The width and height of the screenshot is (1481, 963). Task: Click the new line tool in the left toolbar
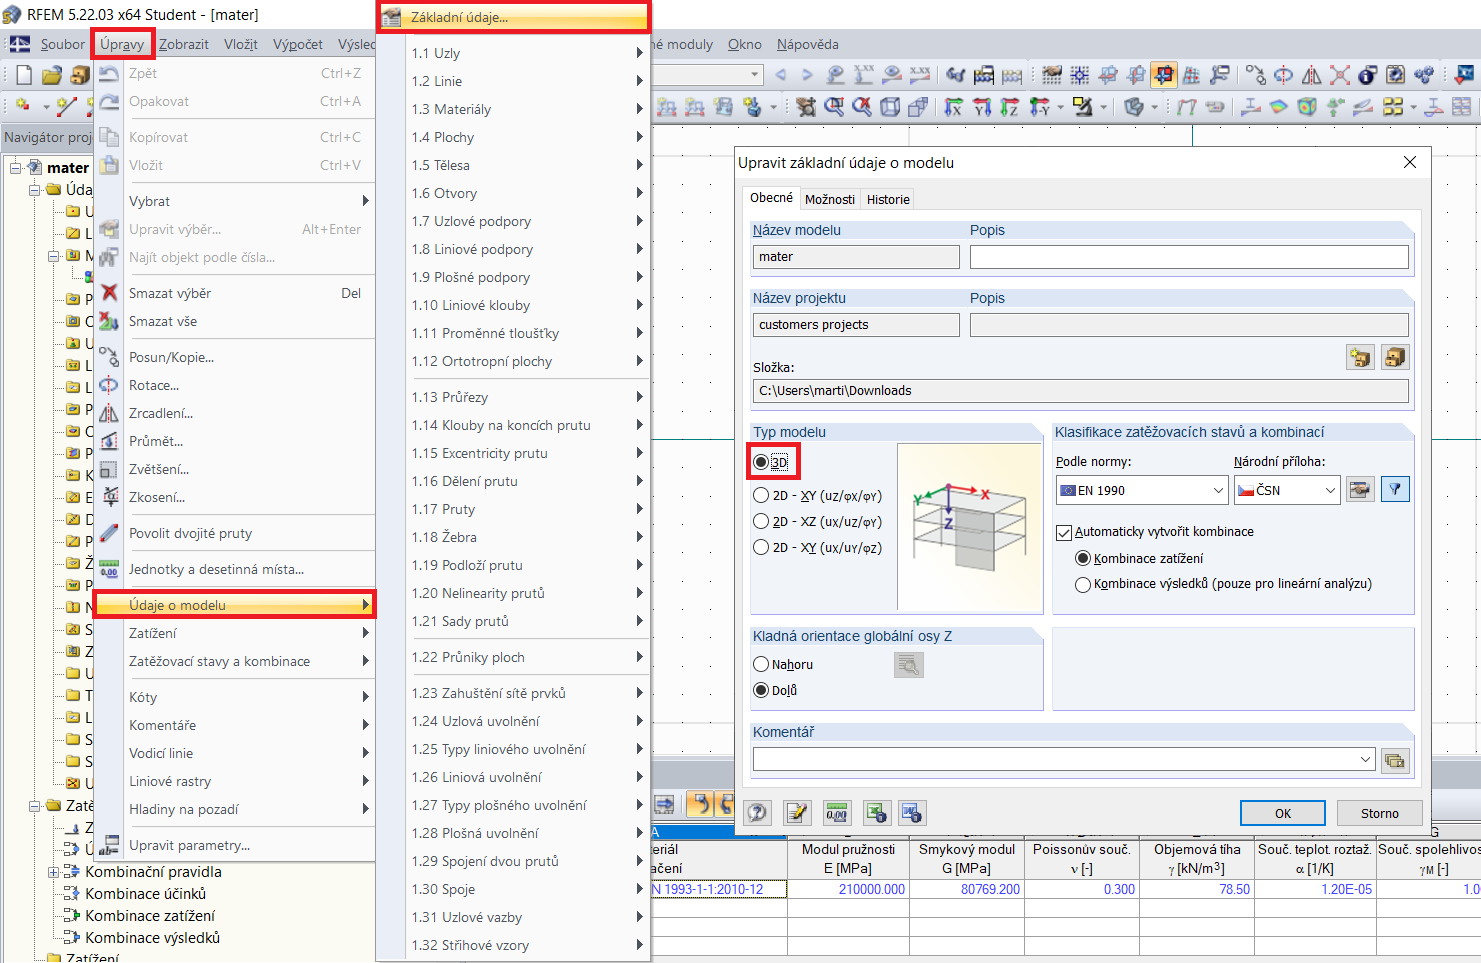[x=67, y=106]
